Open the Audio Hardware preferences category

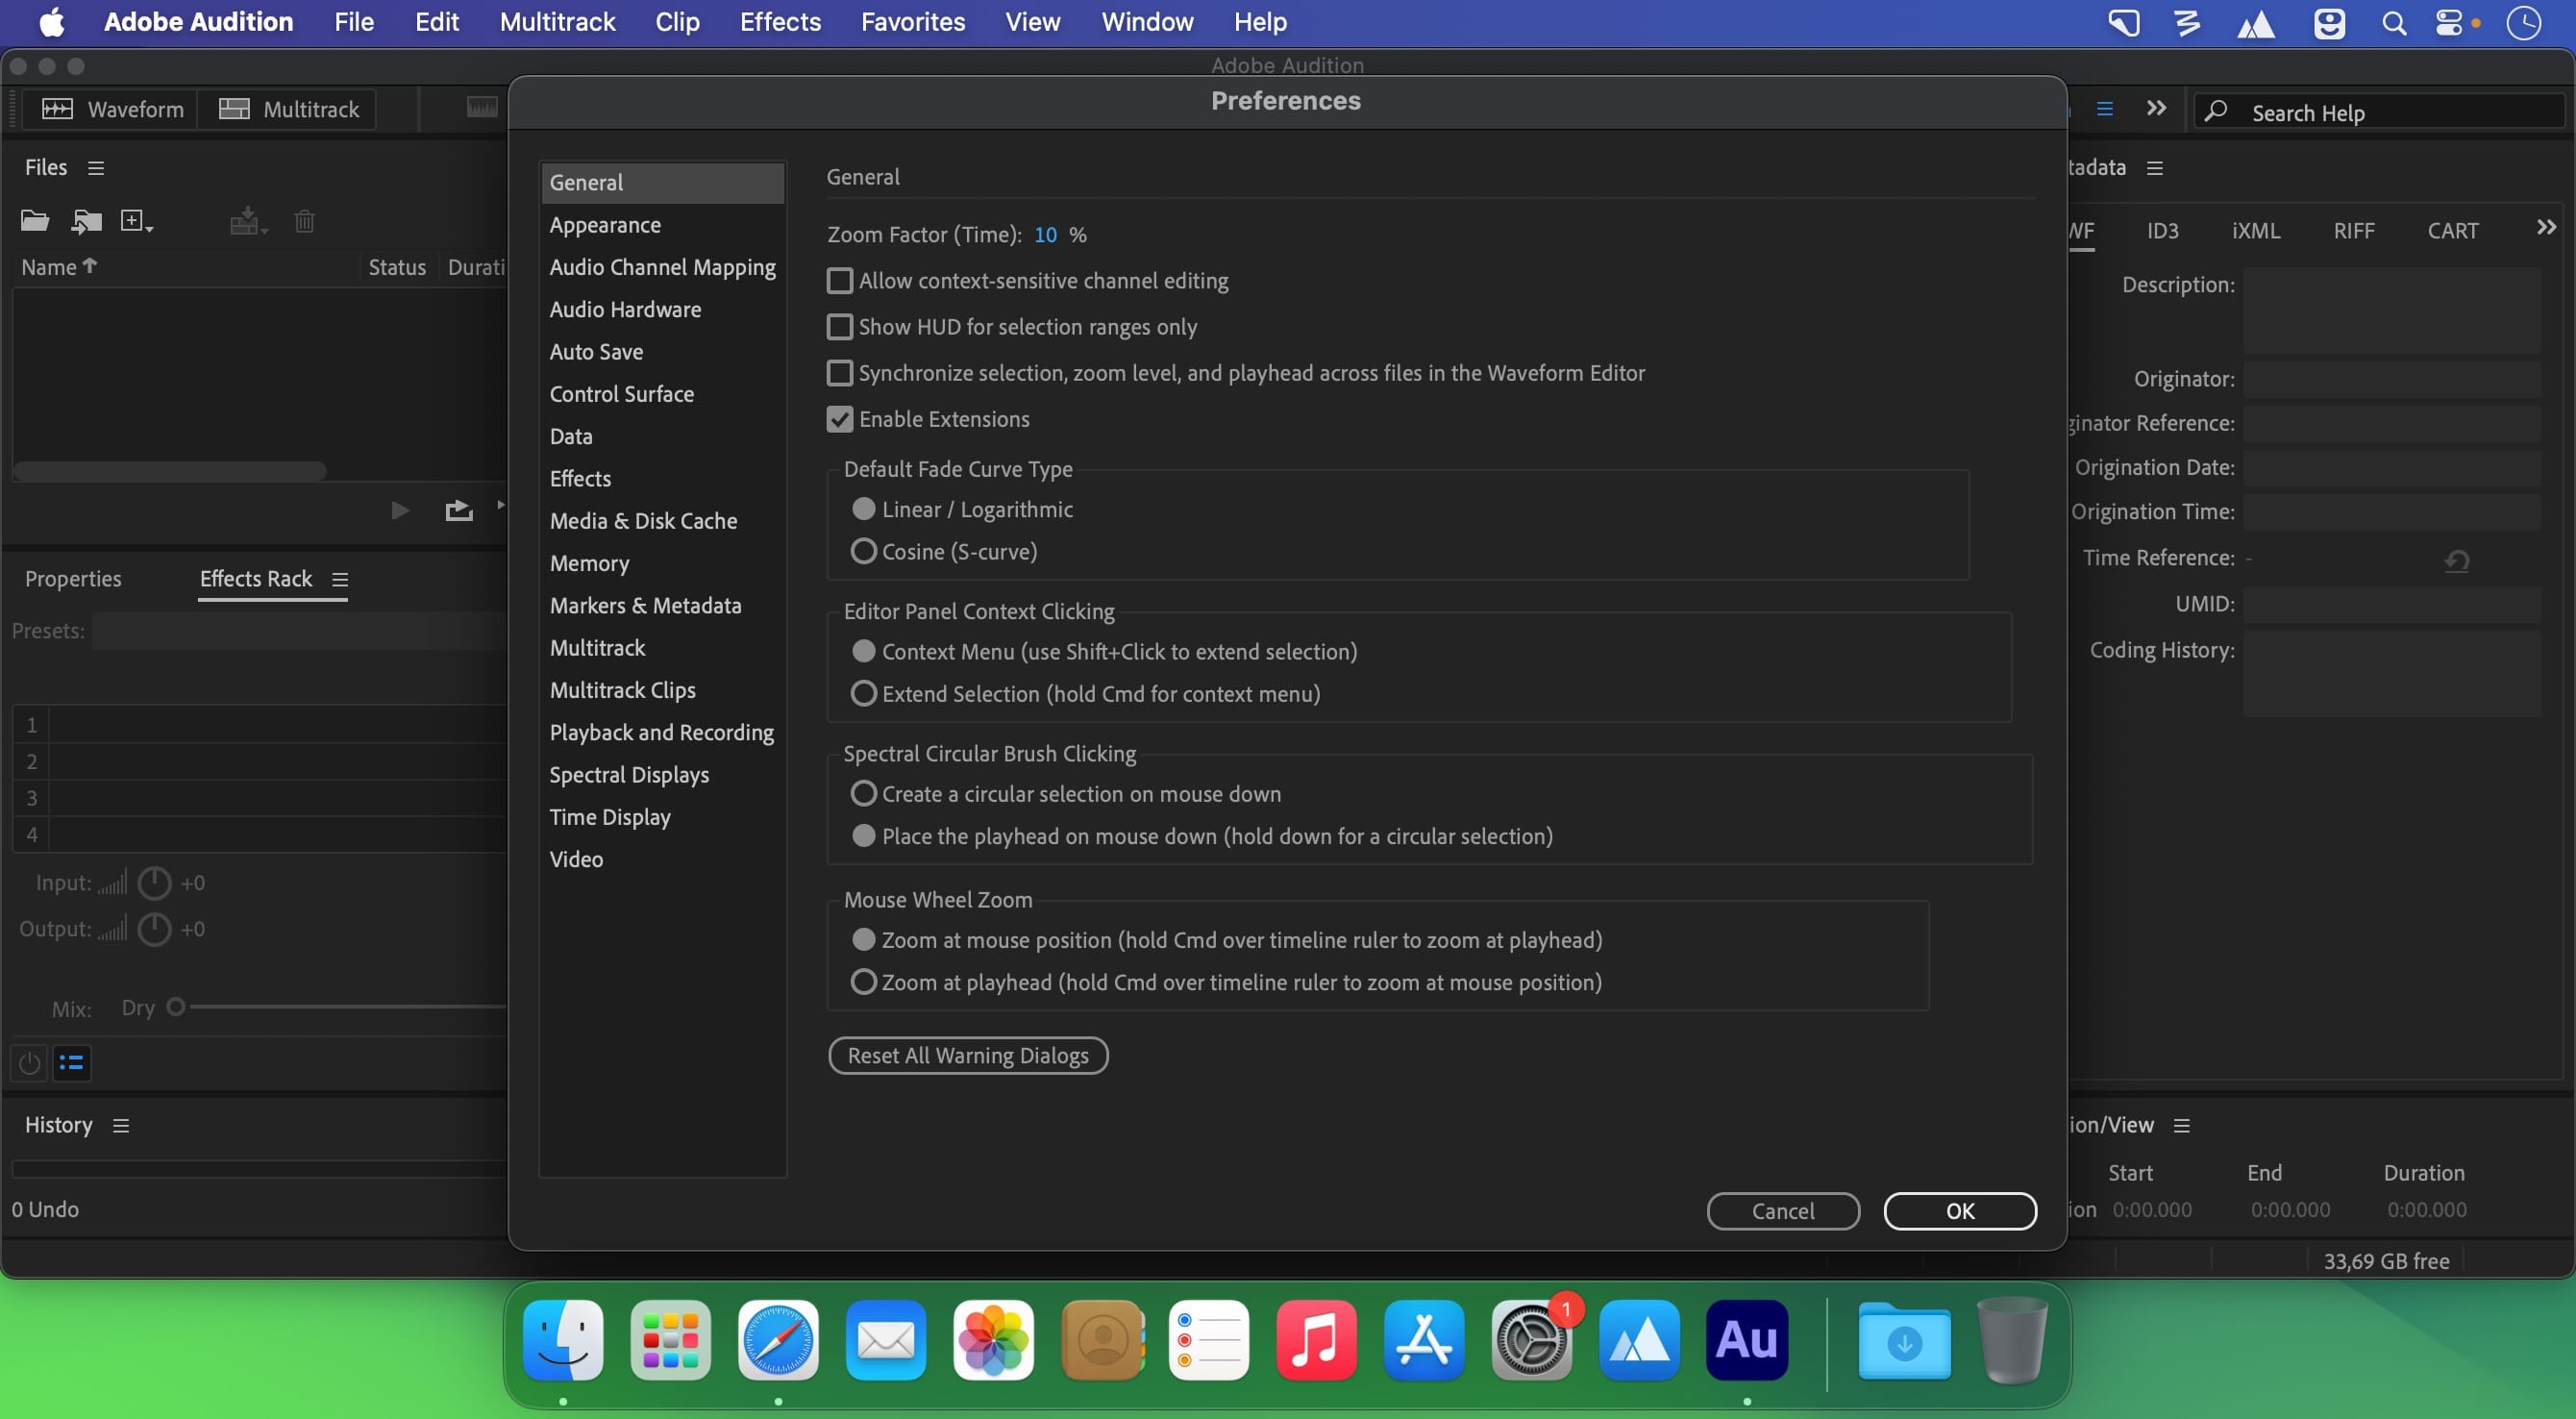click(x=662, y=310)
